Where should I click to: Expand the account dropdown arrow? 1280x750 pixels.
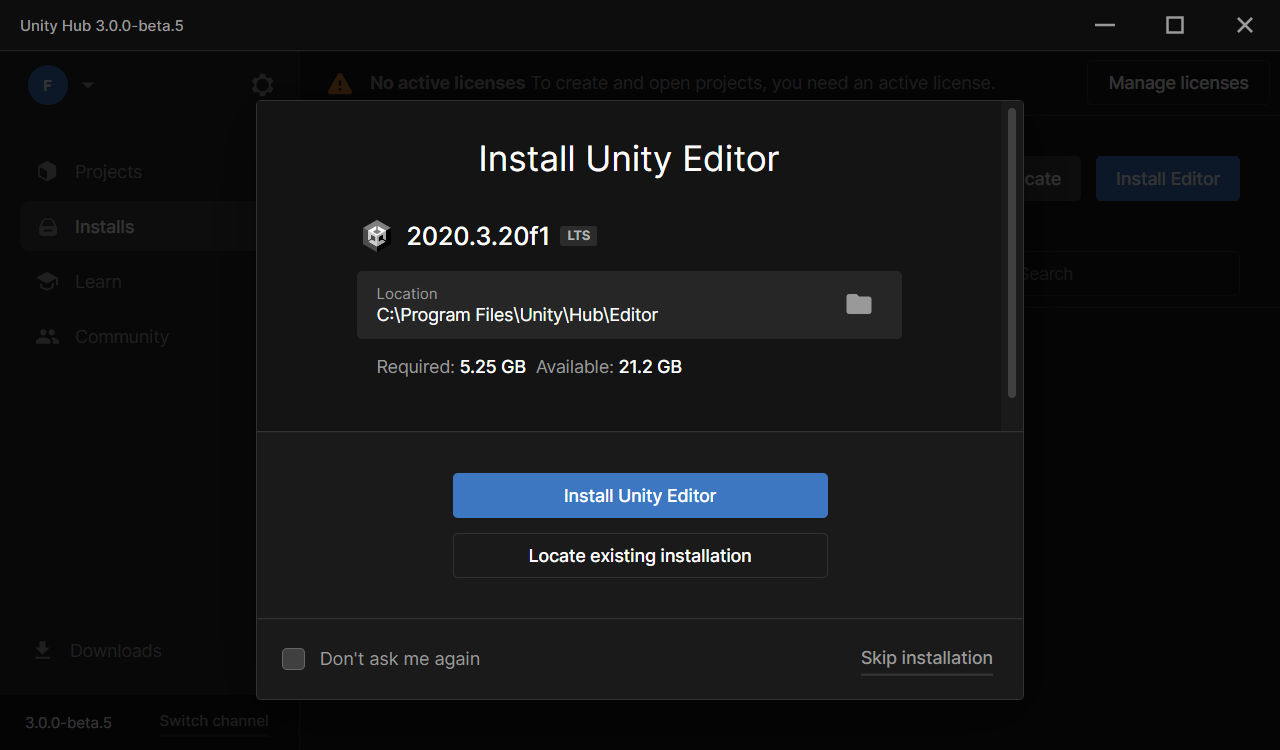point(88,85)
